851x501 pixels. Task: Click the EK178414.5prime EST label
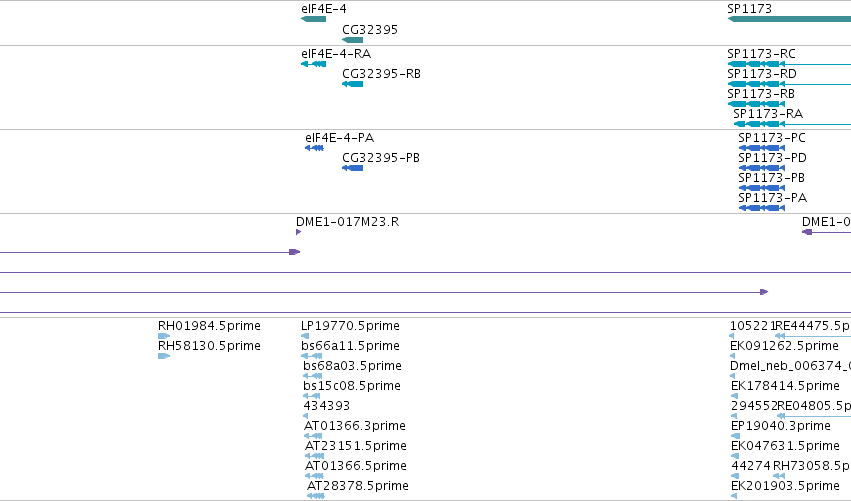[785, 386]
